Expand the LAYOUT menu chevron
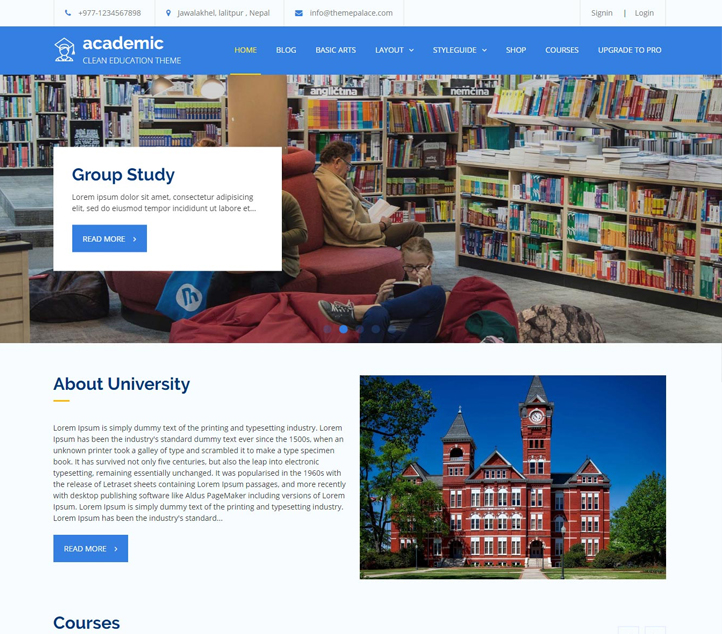722x634 pixels. point(411,50)
